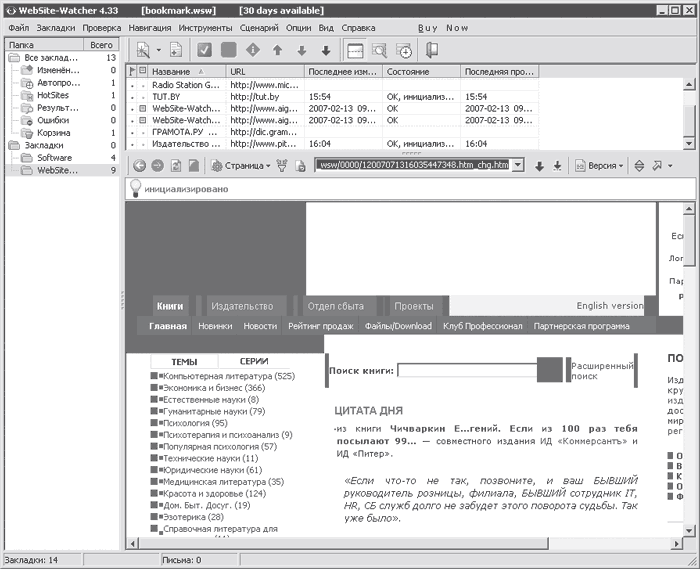Click the address field with the htm path
Viewport: 700px width, 569px height.
point(413,165)
